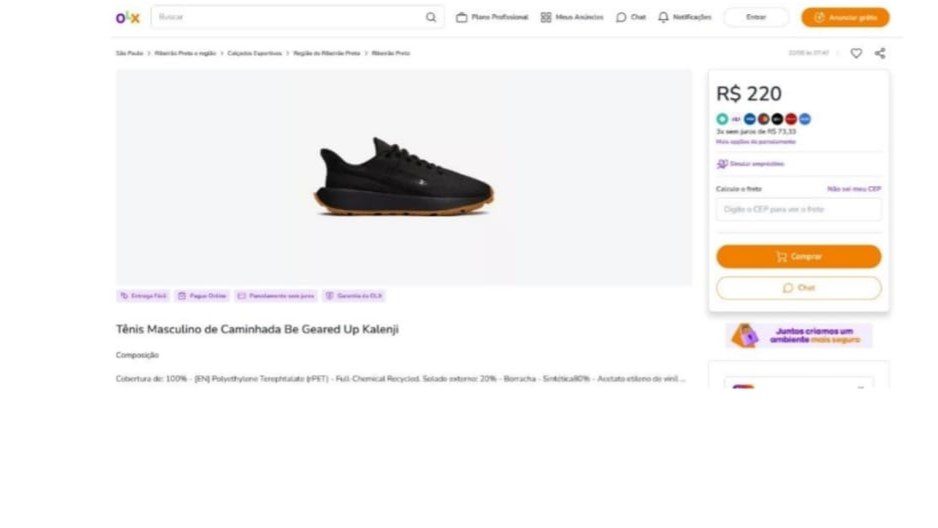Click the CEP input field
Image resolution: width=938 pixels, height=528 pixels.
pyautogui.click(x=798, y=210)
